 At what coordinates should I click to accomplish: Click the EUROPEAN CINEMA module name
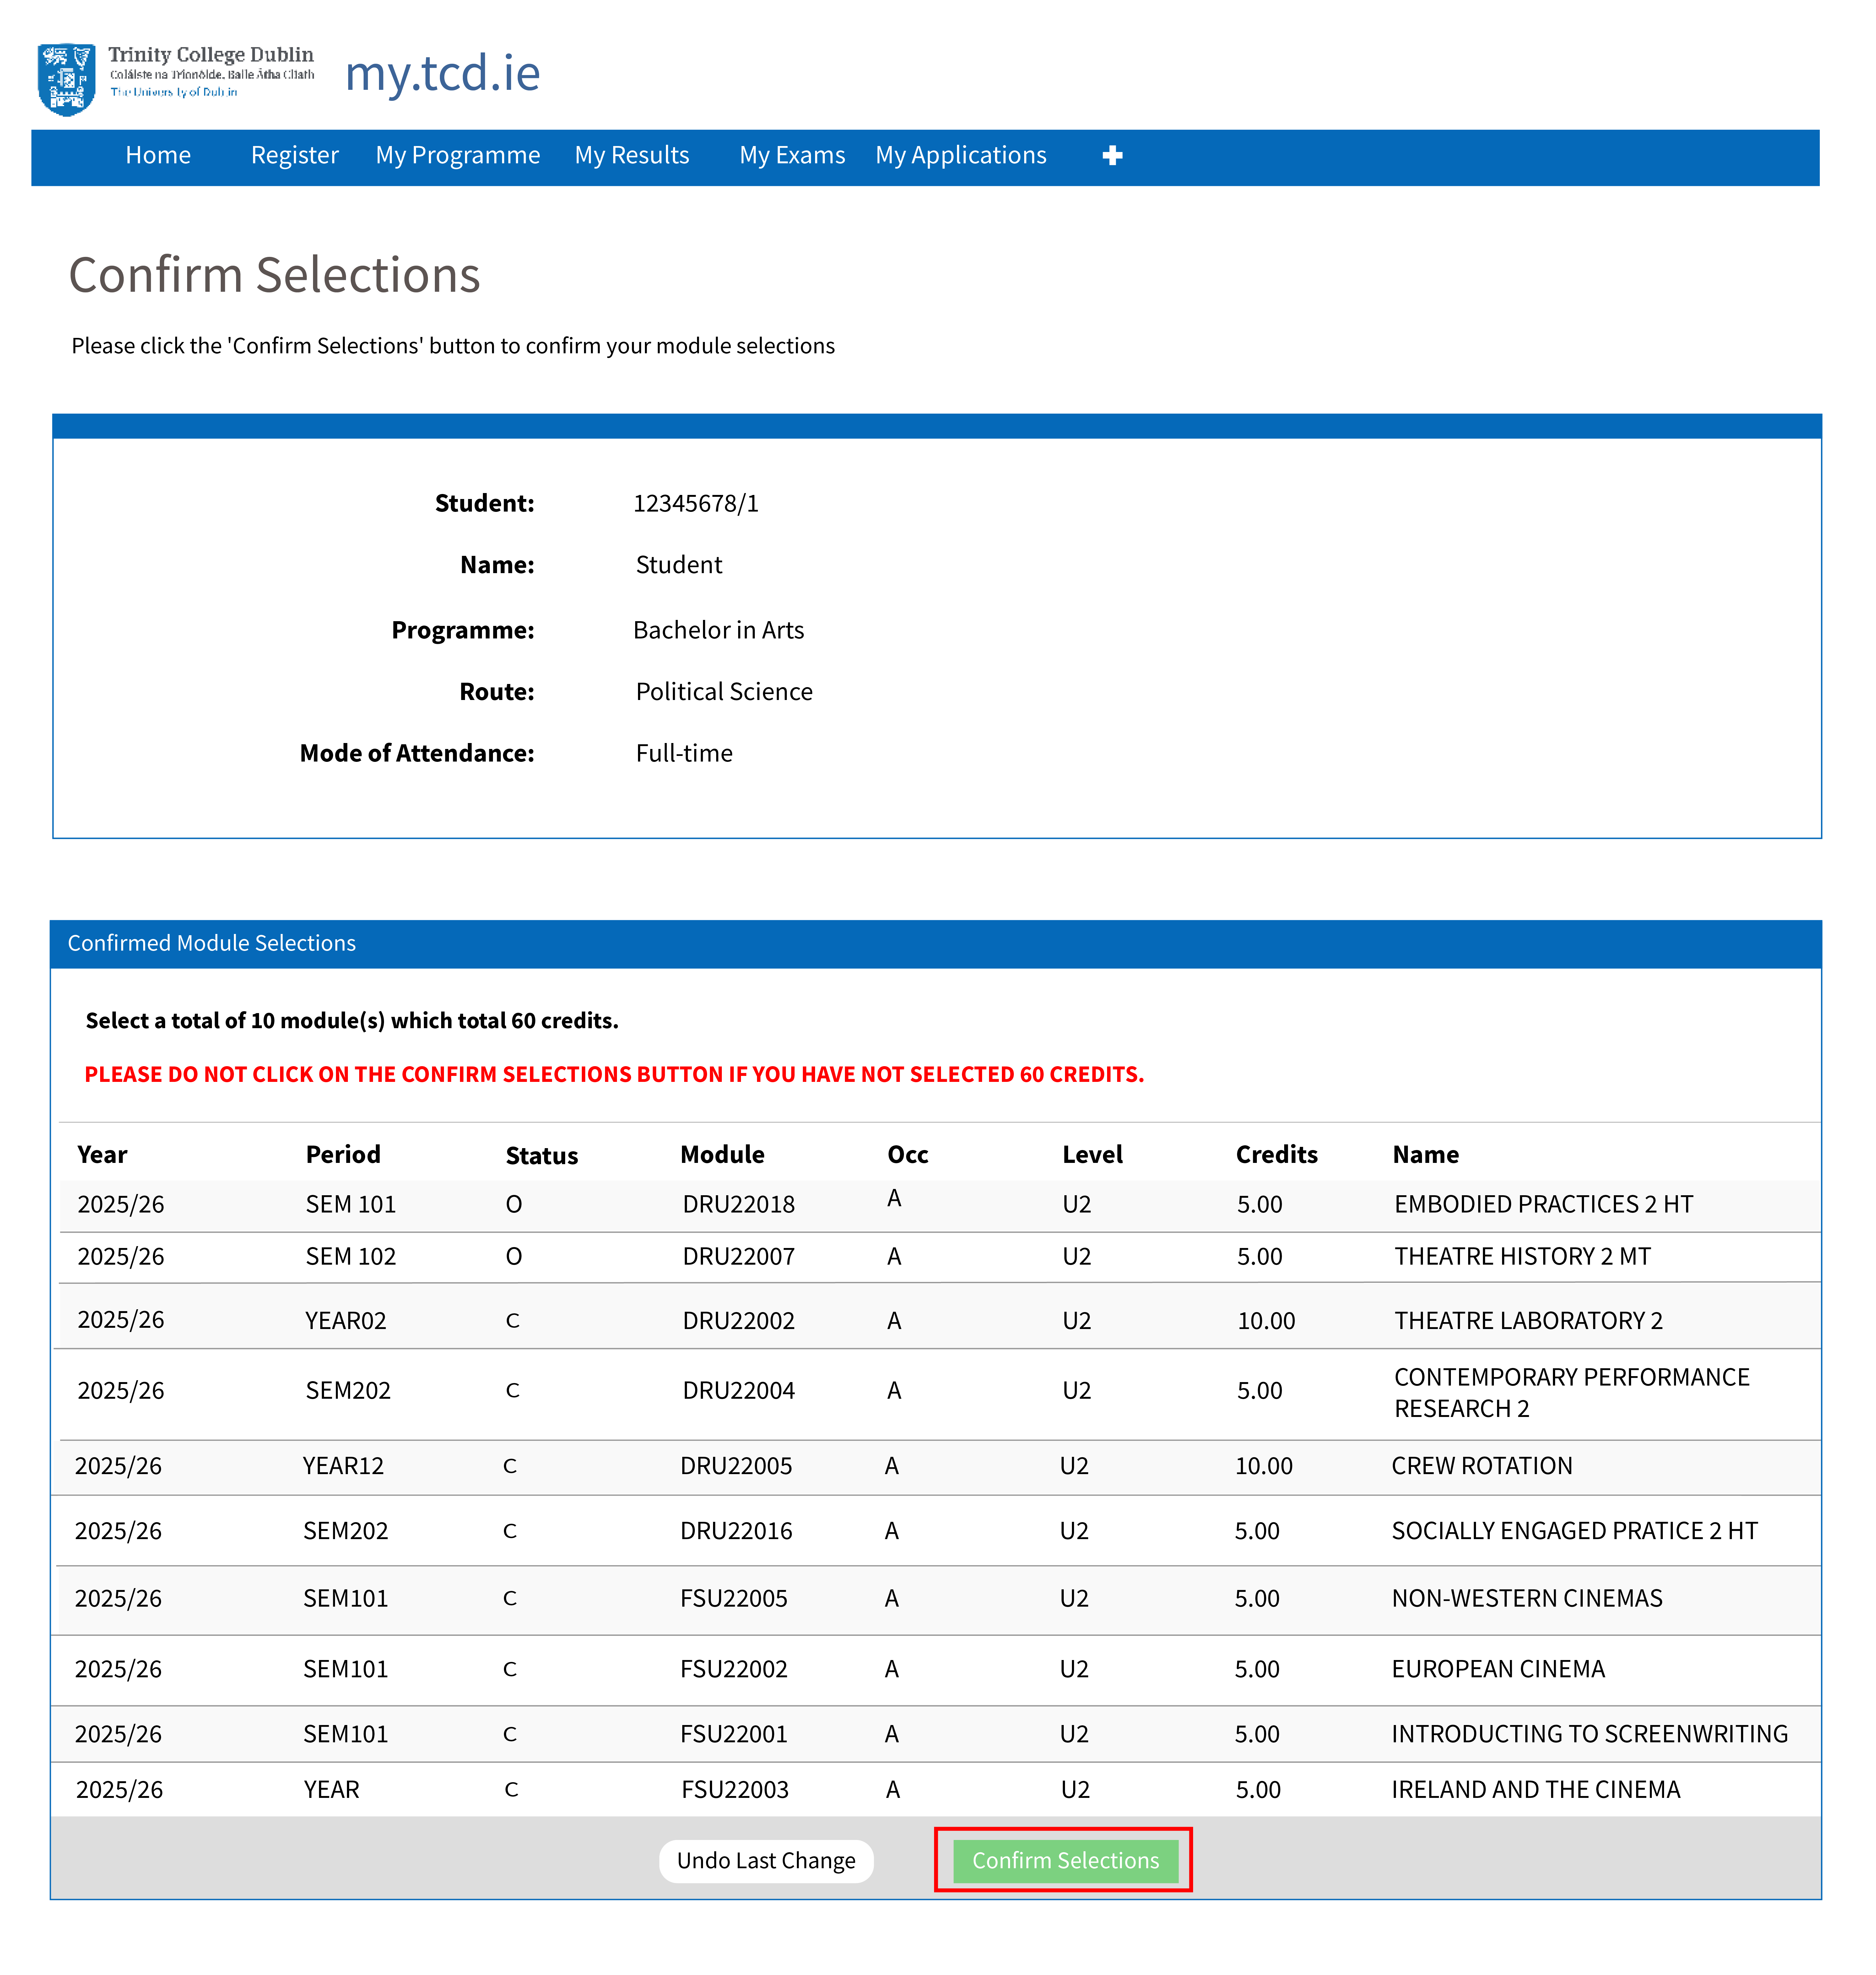pyautogui.click(x=1497, y=1668)
